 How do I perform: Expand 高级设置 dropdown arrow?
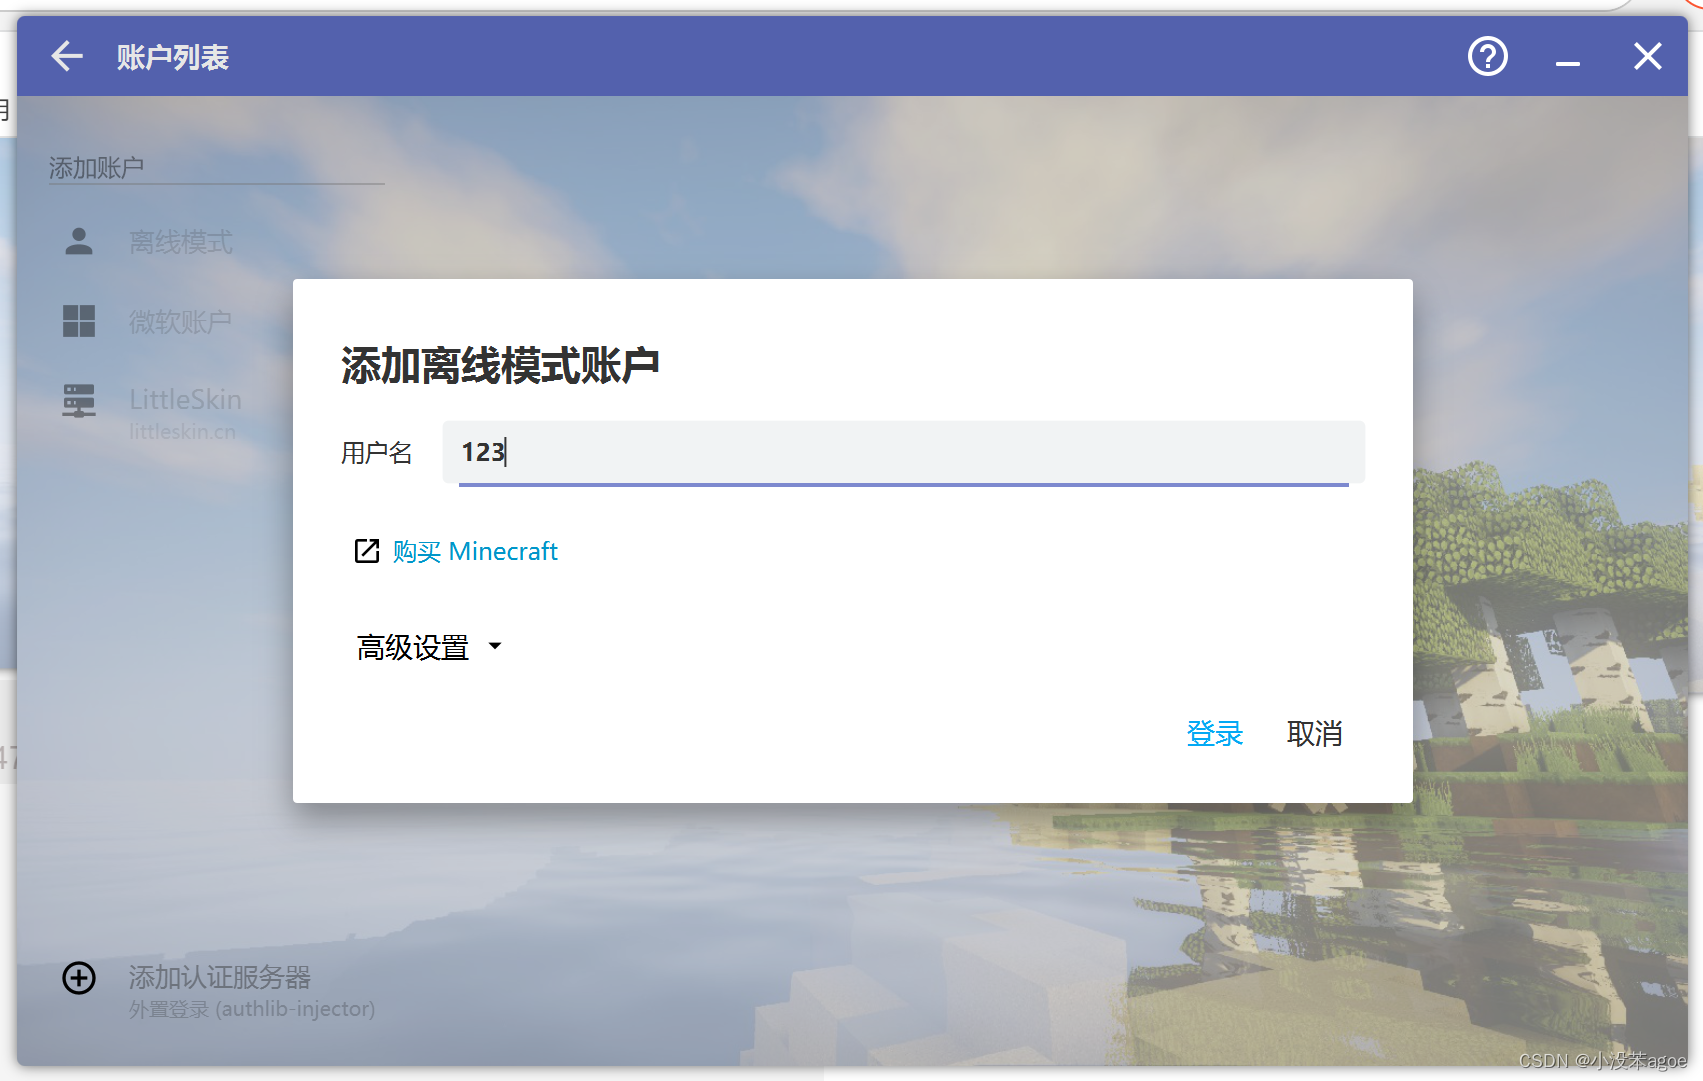tap(495, 646)
